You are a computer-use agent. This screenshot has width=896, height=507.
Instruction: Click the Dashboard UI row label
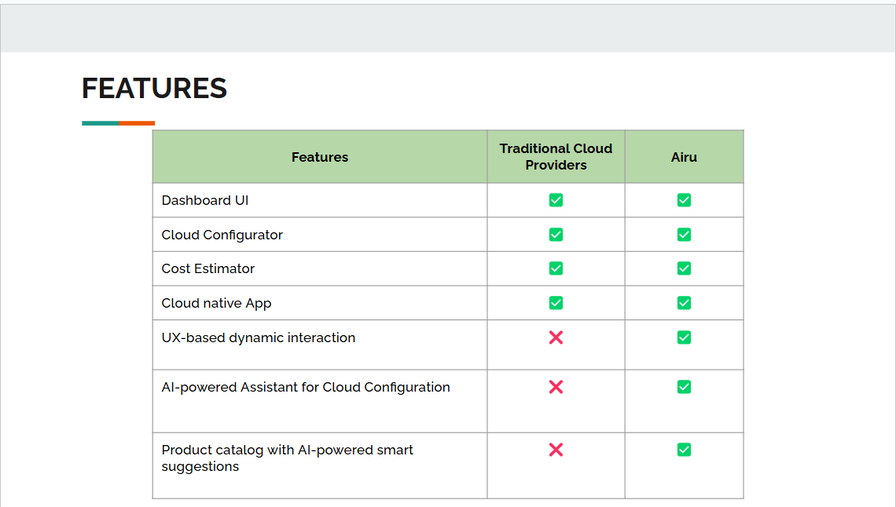pos(205,201)
